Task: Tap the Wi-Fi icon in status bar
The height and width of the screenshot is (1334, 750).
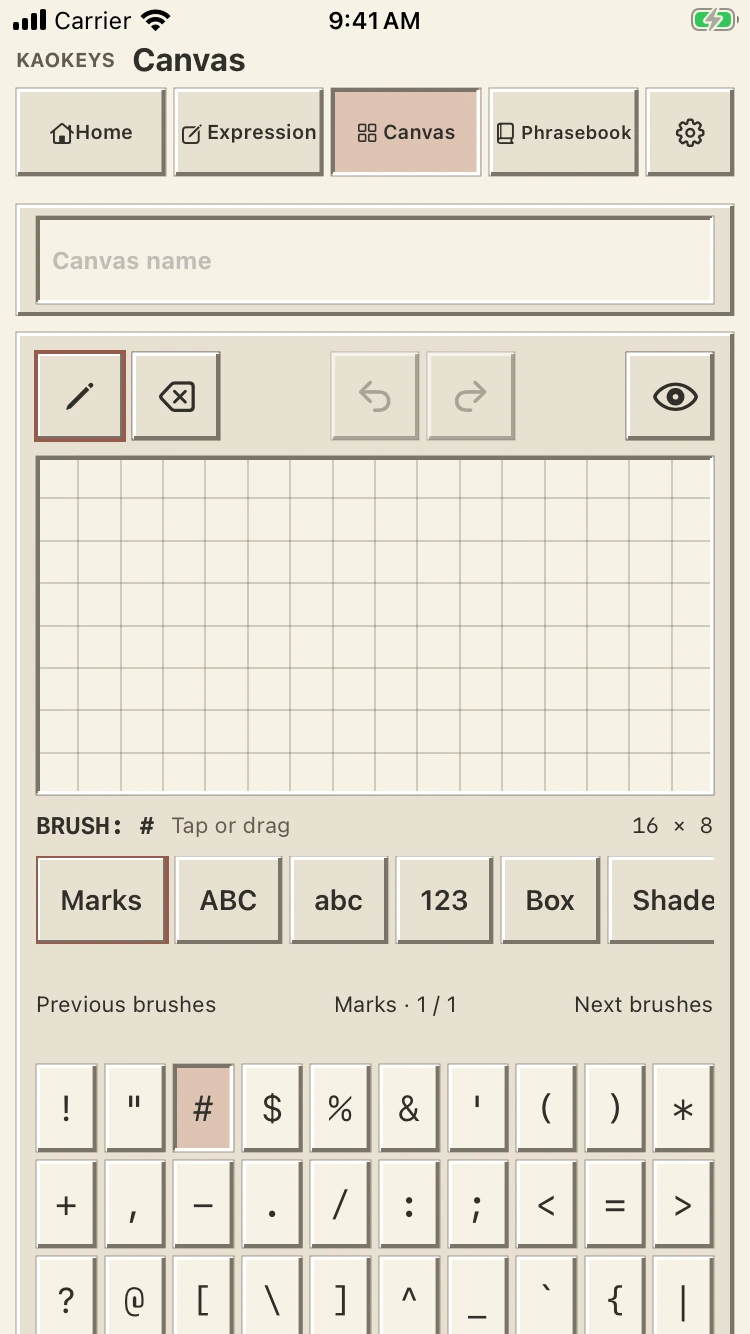Action: tap(155, 20)
